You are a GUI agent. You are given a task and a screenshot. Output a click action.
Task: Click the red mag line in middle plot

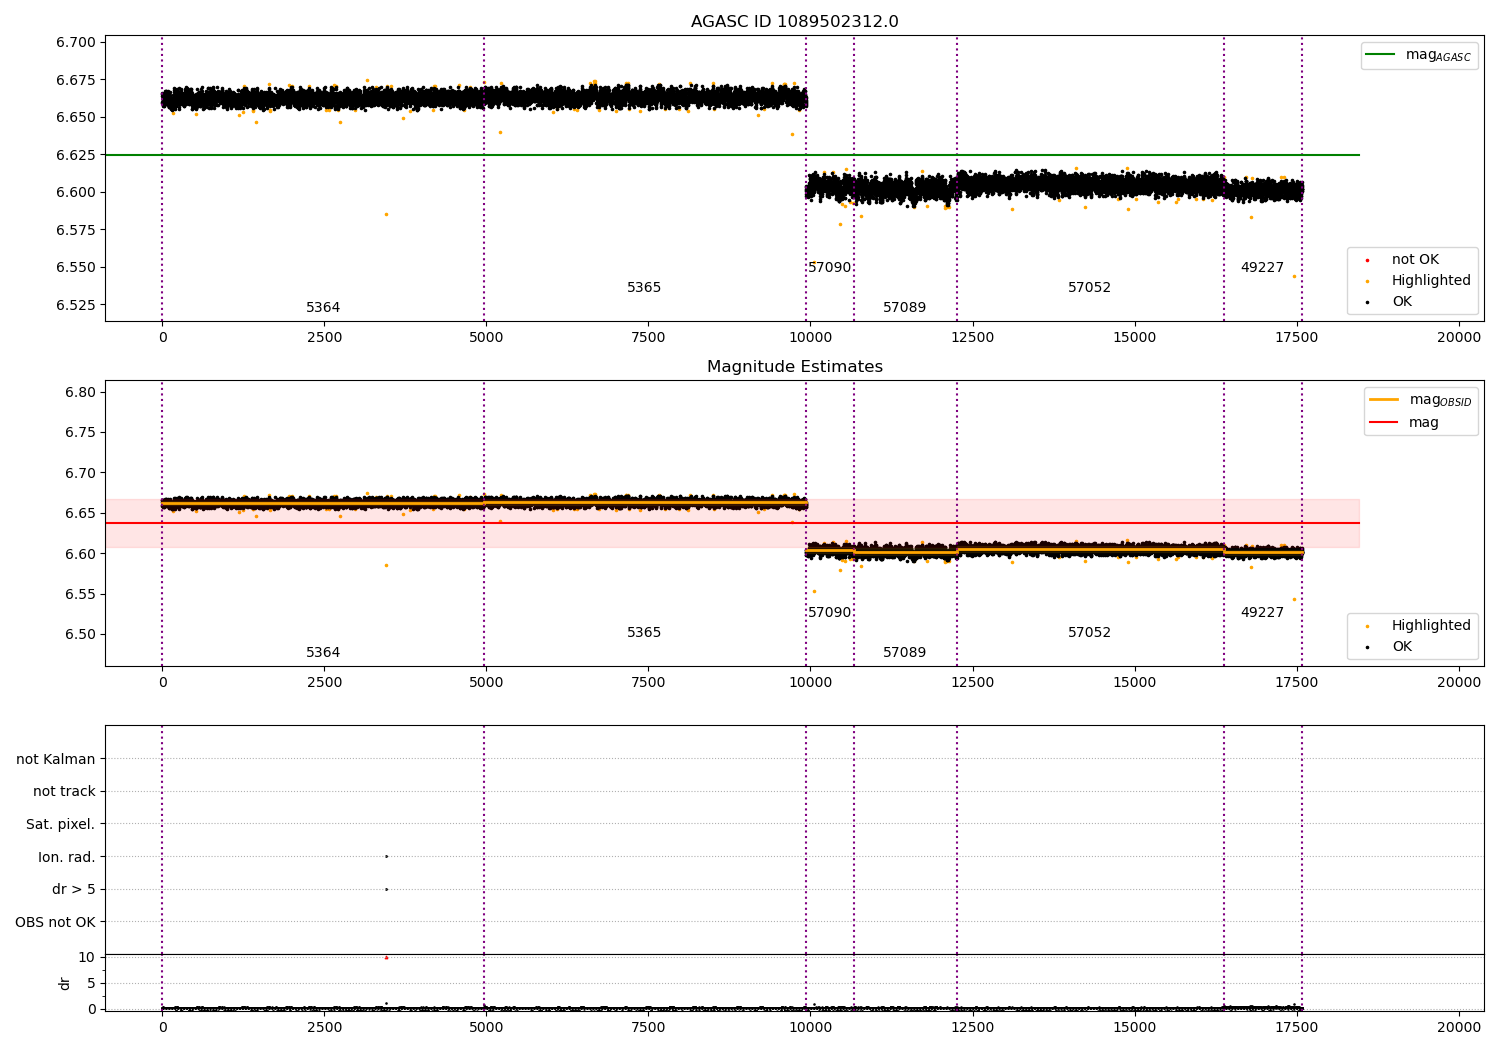[x=732, y=523]
